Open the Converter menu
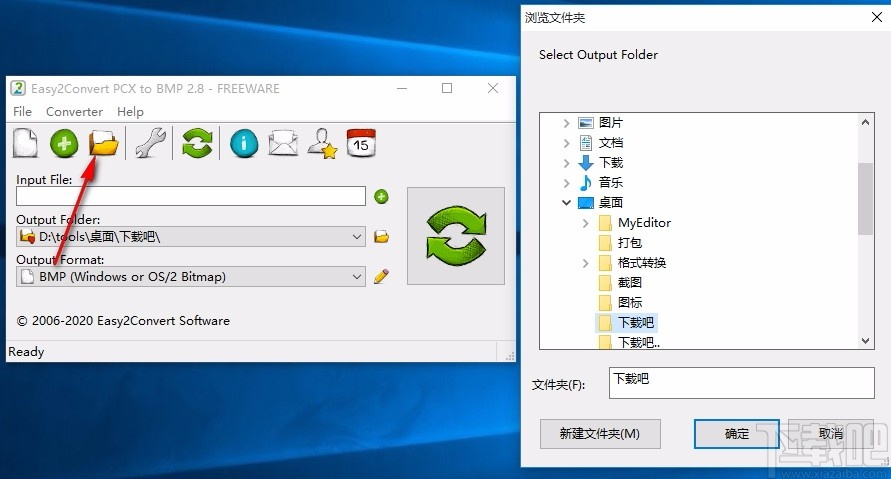 coord(74,111)
